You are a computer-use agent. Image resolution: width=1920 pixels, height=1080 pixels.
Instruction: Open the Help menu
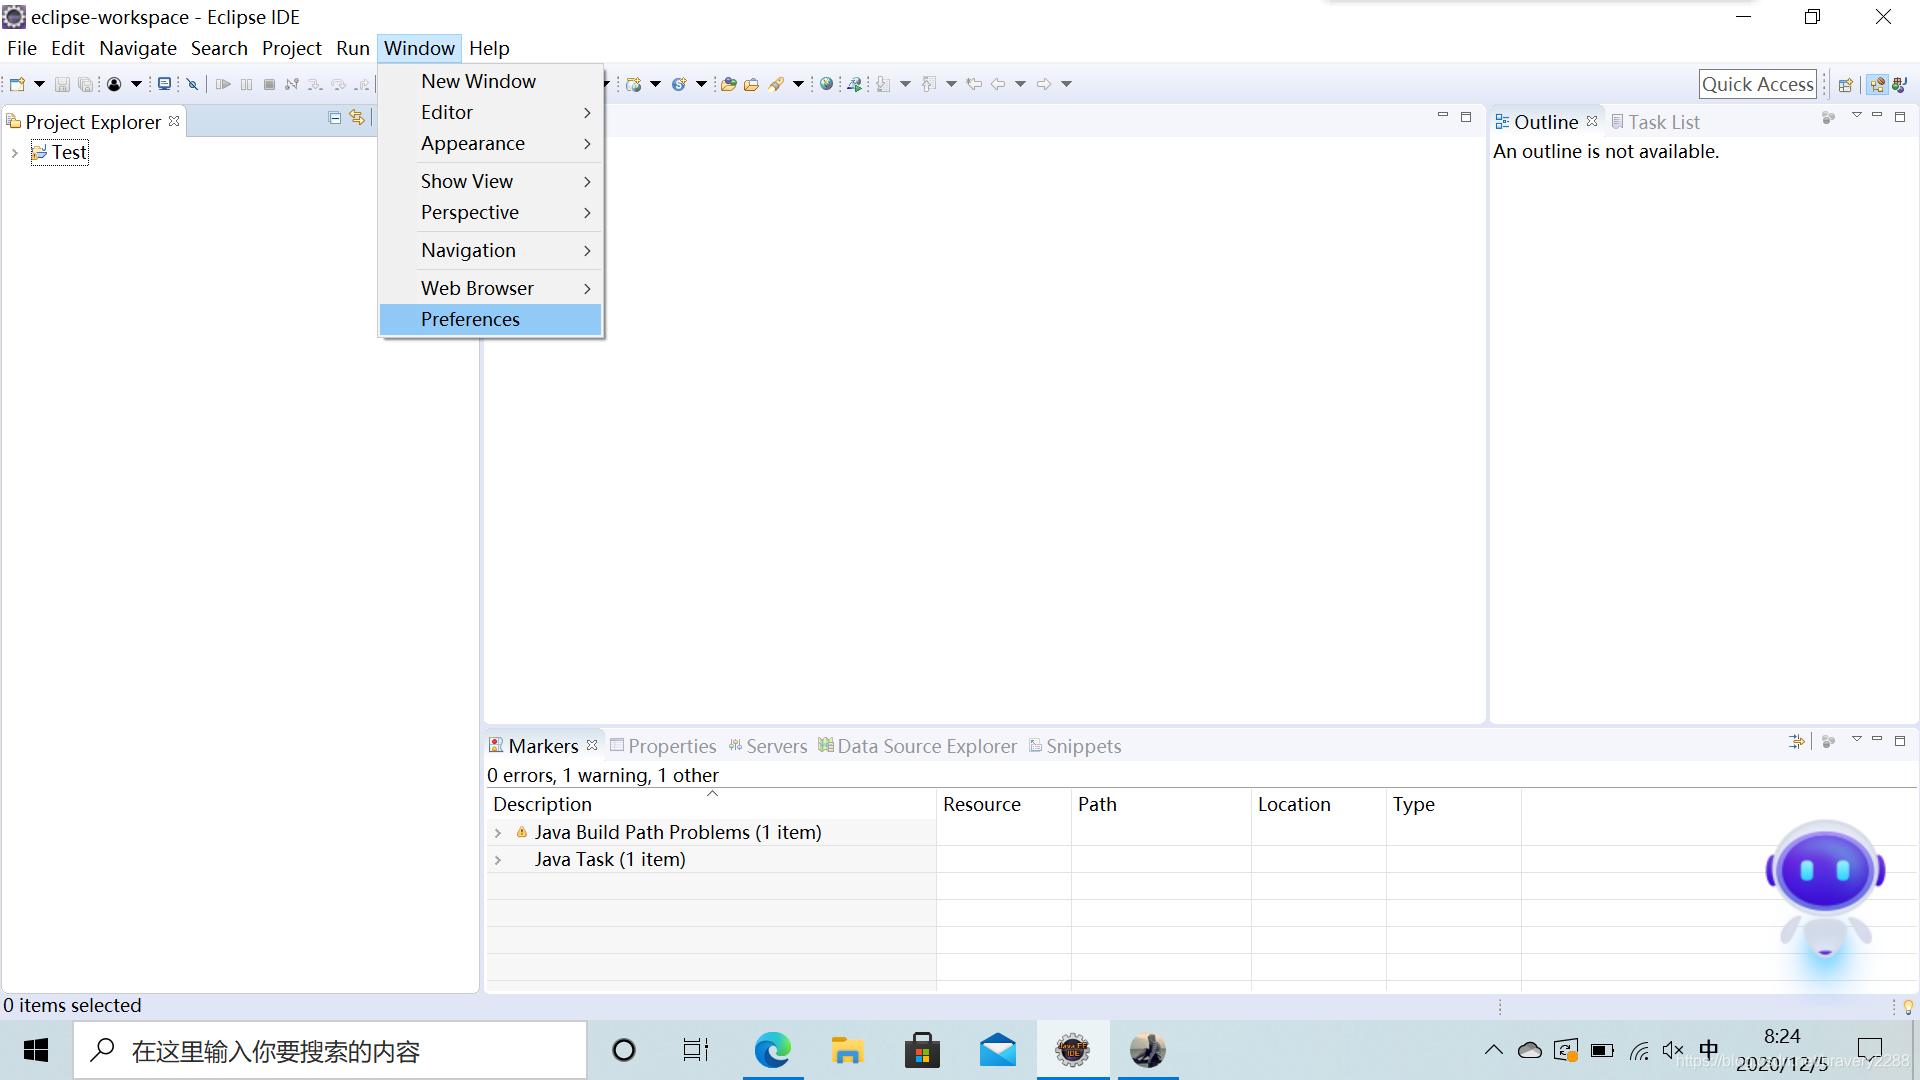(489, 48)
